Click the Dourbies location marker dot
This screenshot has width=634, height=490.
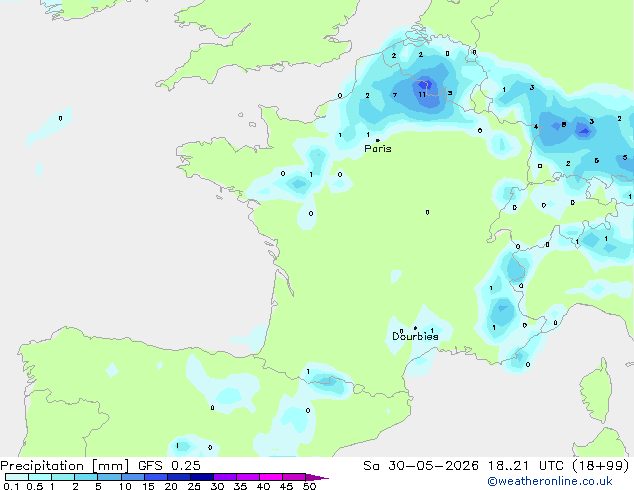pyautogui.click(x=415, y=328)
